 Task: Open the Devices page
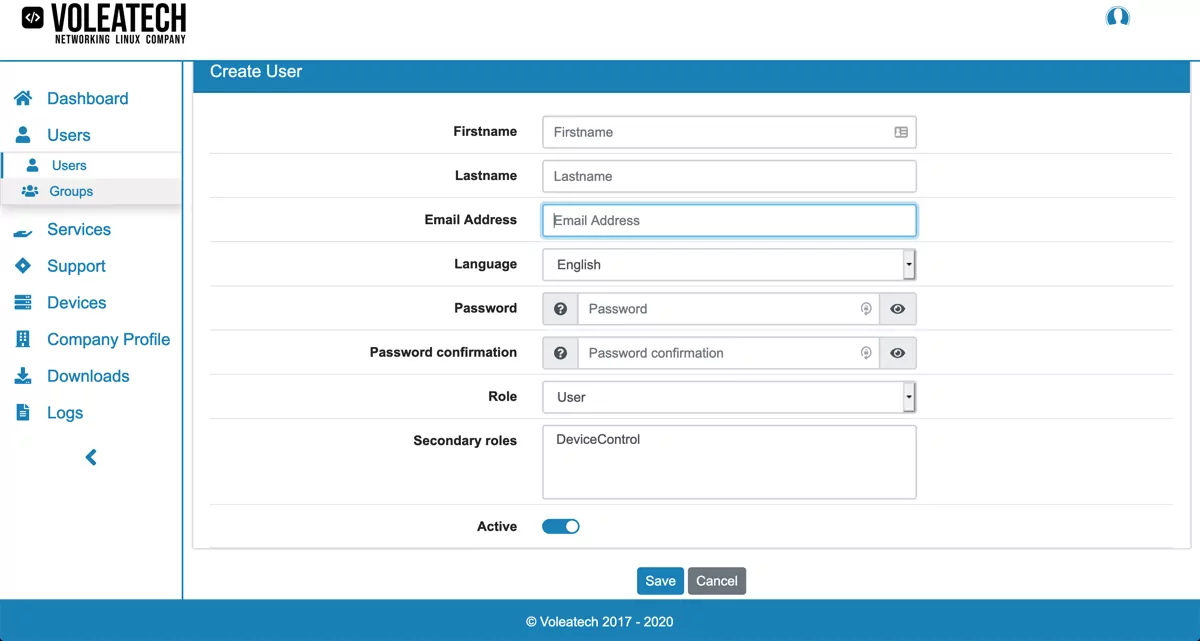(75, 302)
